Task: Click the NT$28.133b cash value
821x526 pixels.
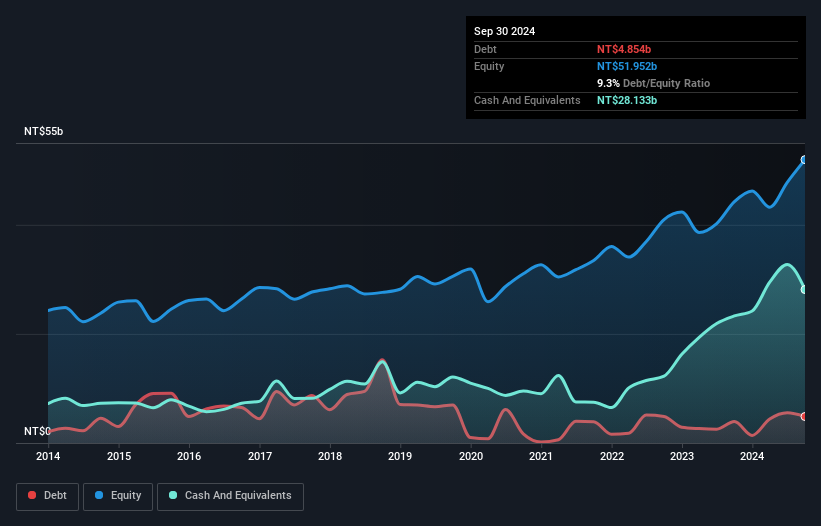Action: pos(627,100)
